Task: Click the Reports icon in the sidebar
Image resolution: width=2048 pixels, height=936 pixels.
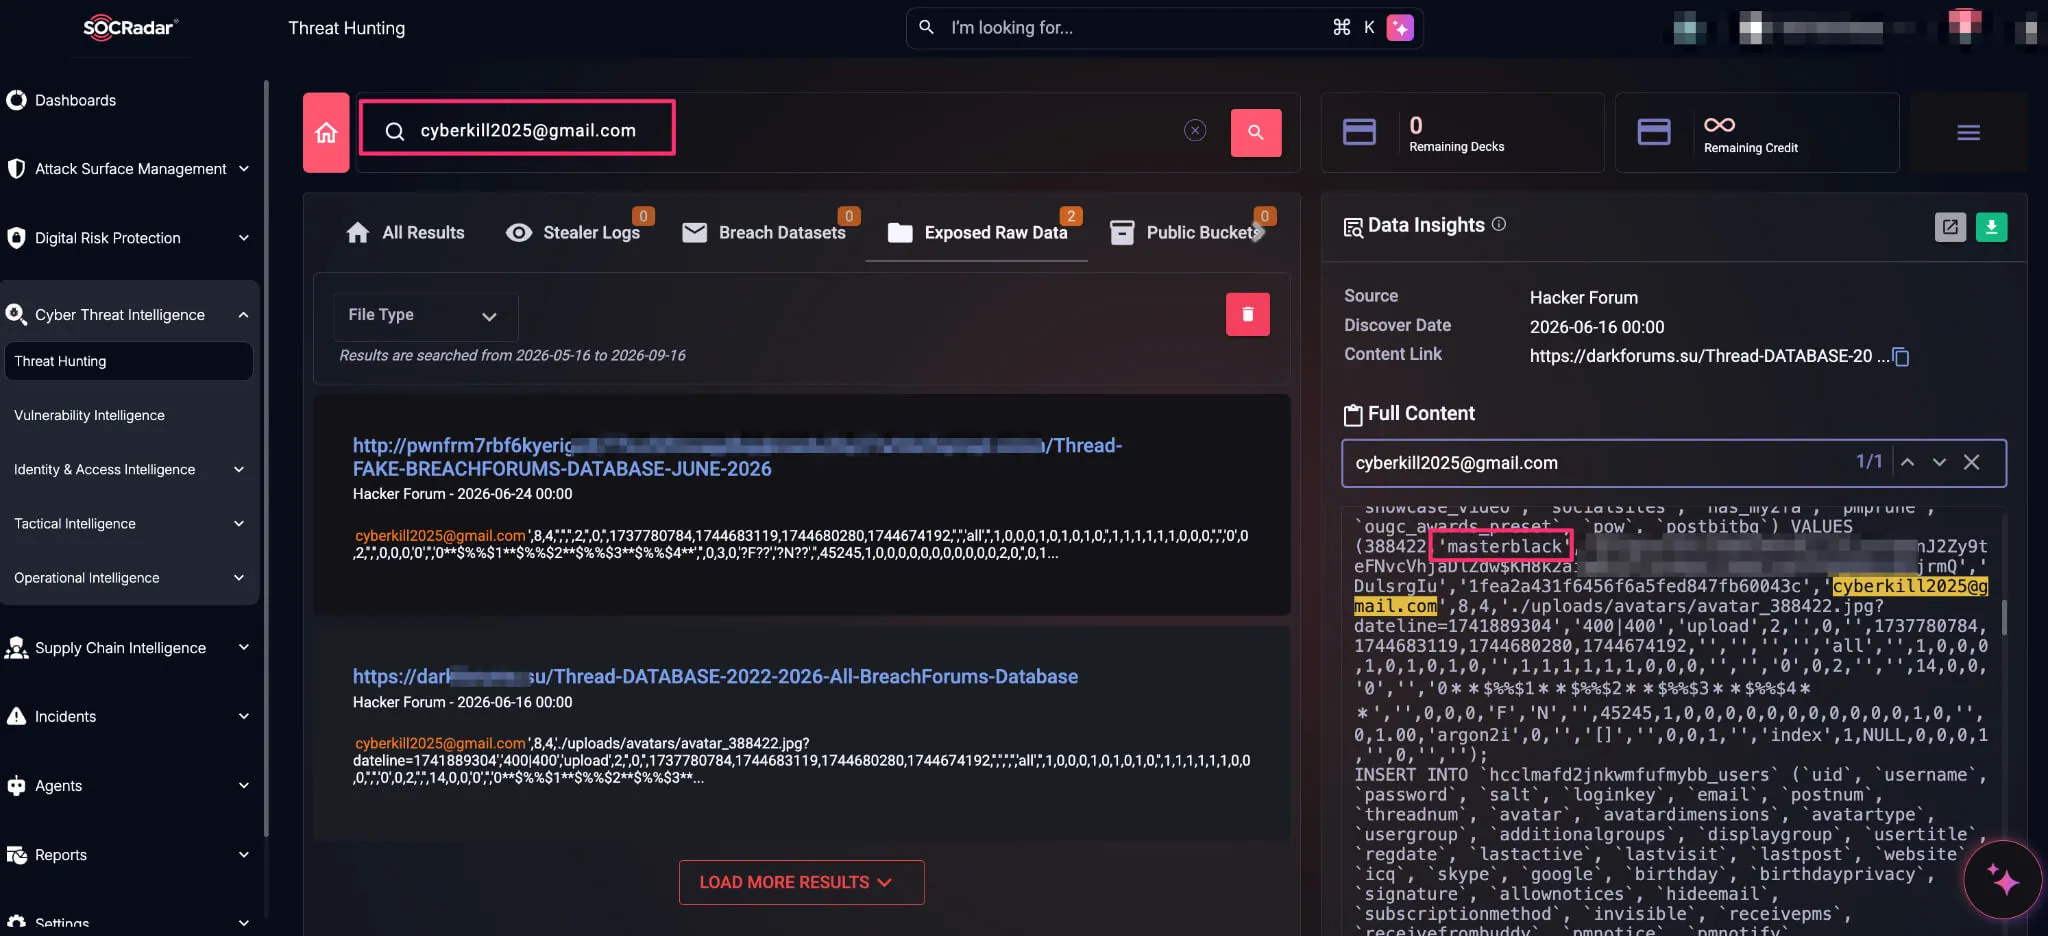Action: pos(16,855)
